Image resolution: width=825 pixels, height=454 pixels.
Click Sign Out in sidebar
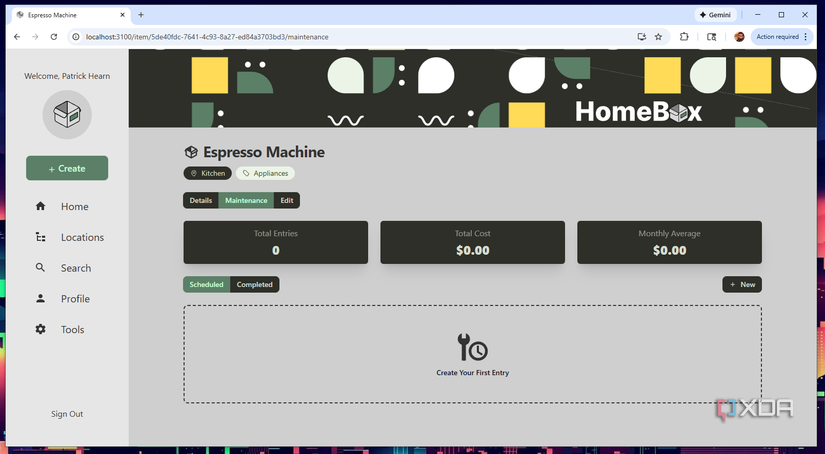tap(67, 414)
